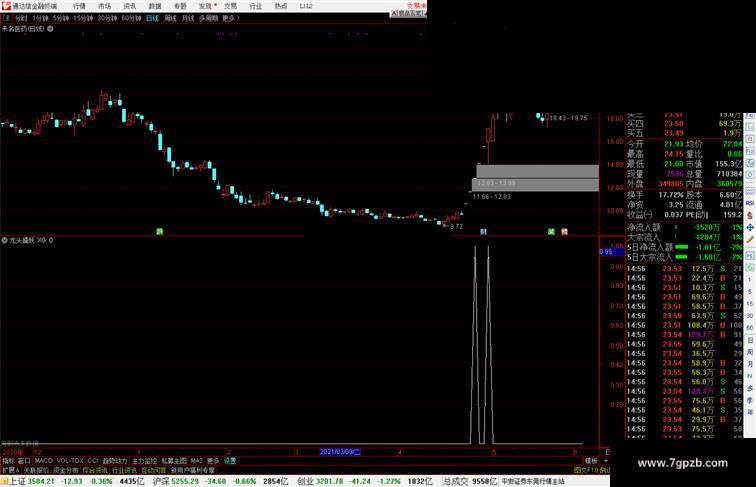This screenshot has width=756, height=487.
Task: Switch to 30分钟 period tab
Action: pos(107,18)
